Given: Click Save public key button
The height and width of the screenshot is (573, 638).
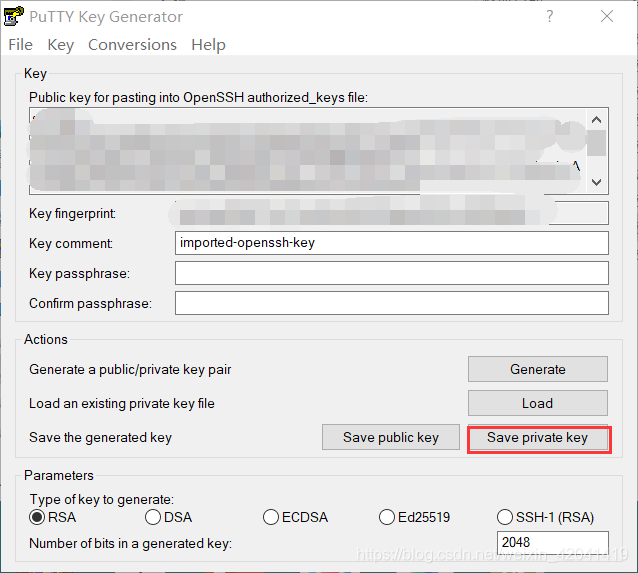Looking at the screenshot, I should 391,437.
